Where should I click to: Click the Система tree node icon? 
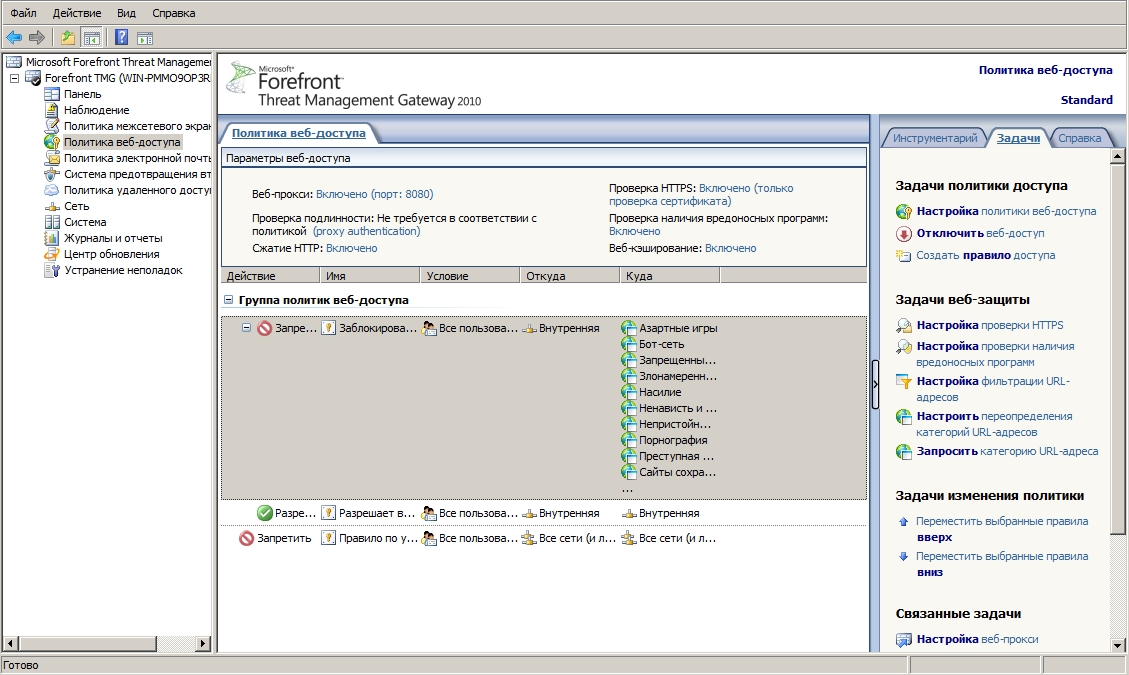pyautogui.click(x=52, y=222)
